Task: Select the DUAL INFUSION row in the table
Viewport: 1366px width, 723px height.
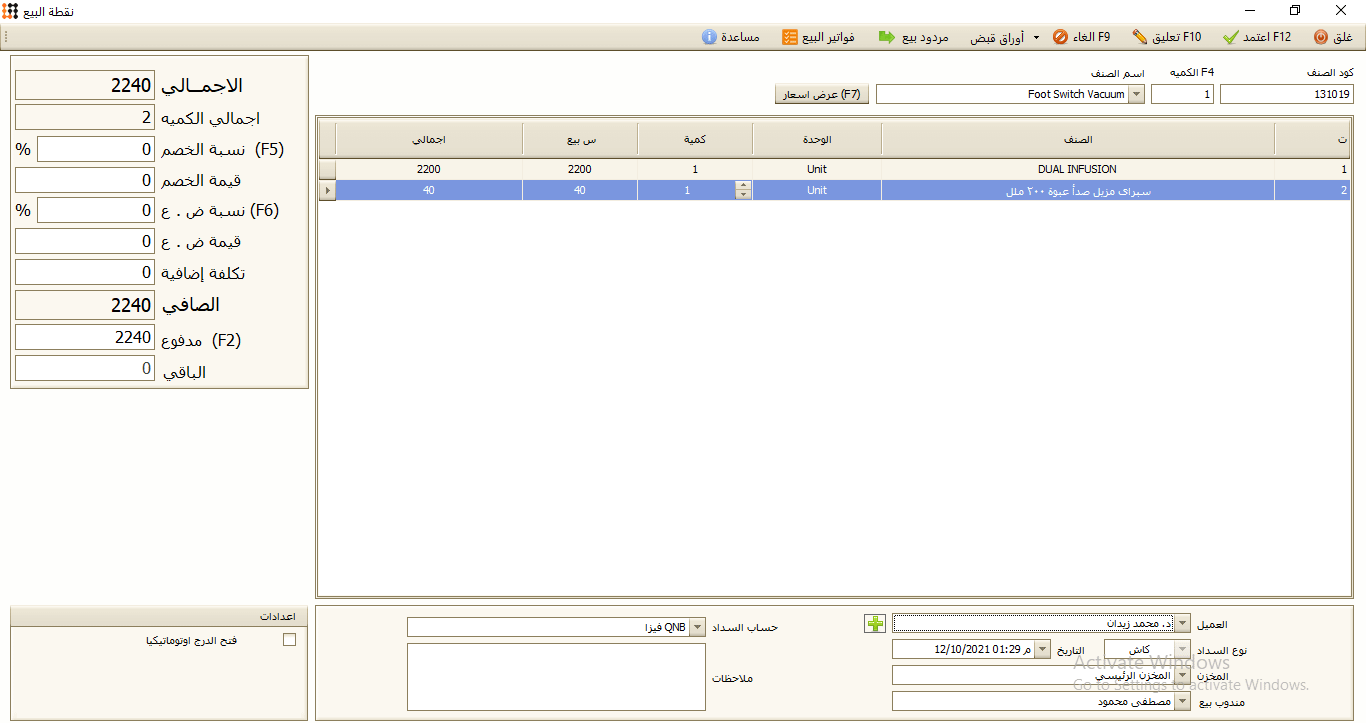Action: (1077, 170)
